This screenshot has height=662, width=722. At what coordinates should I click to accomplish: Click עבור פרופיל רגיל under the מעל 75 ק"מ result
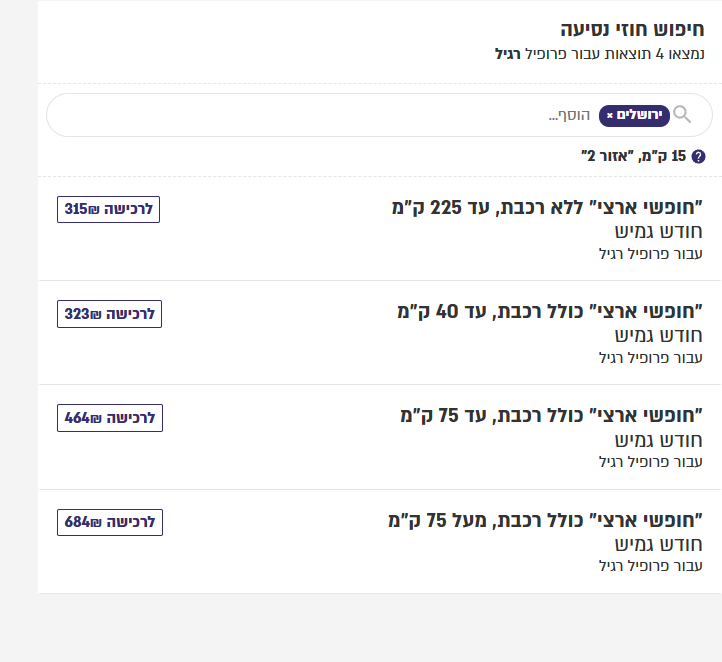tap(651, 566)
